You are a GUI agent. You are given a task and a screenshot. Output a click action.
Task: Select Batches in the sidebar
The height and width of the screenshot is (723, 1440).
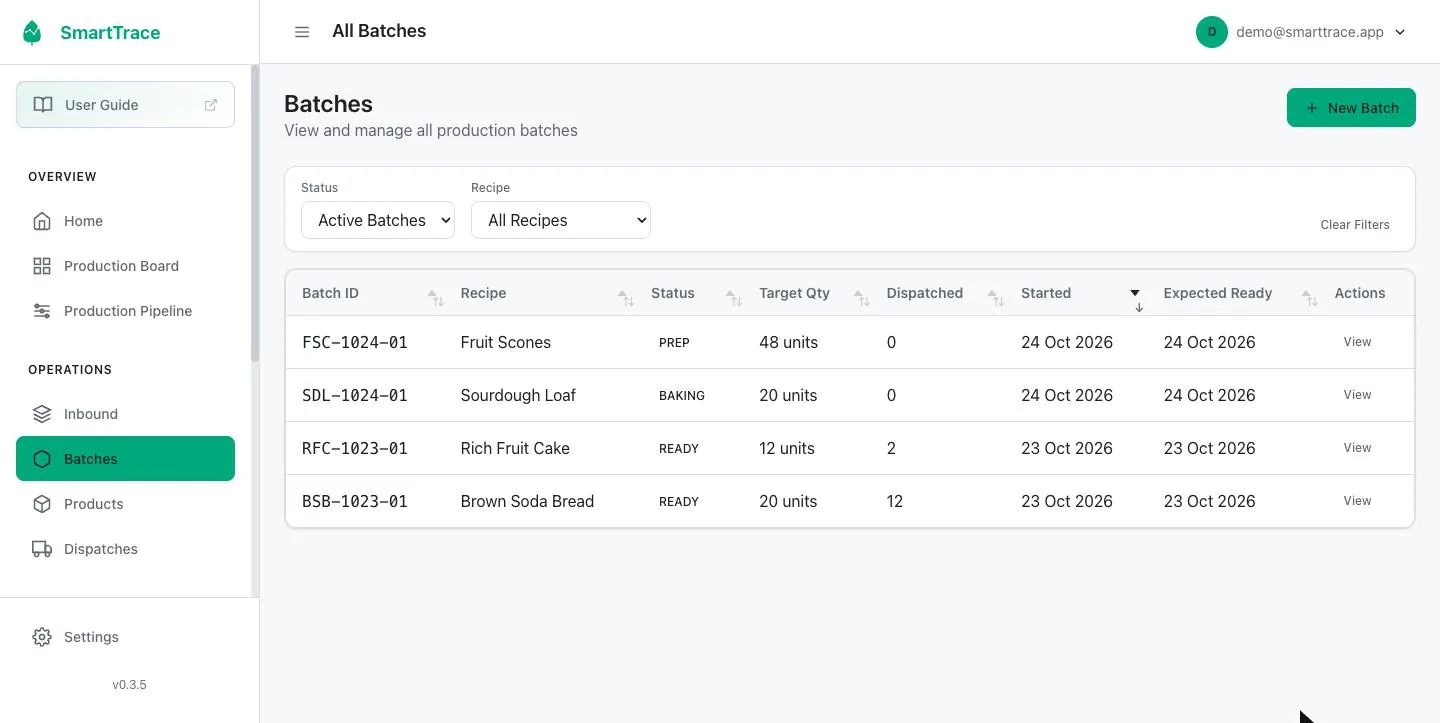point(125,459)
